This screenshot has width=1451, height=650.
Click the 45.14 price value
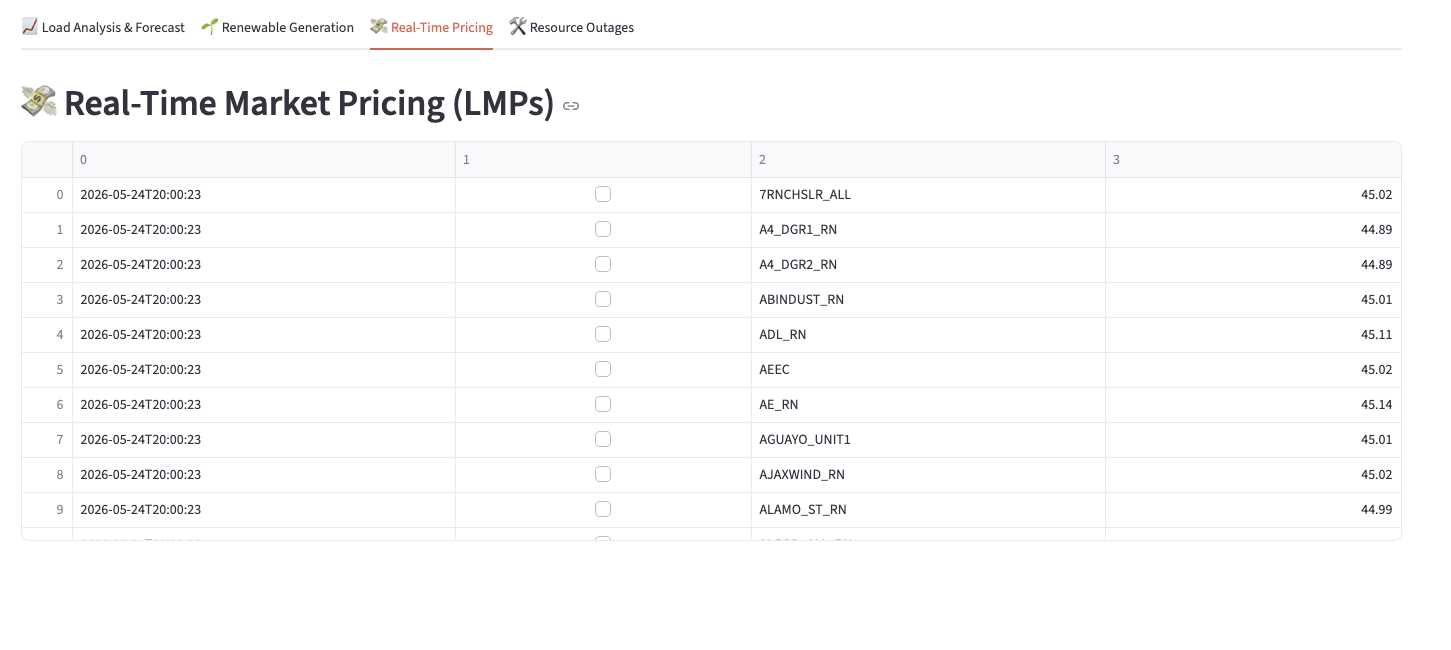click(1376, 405)
